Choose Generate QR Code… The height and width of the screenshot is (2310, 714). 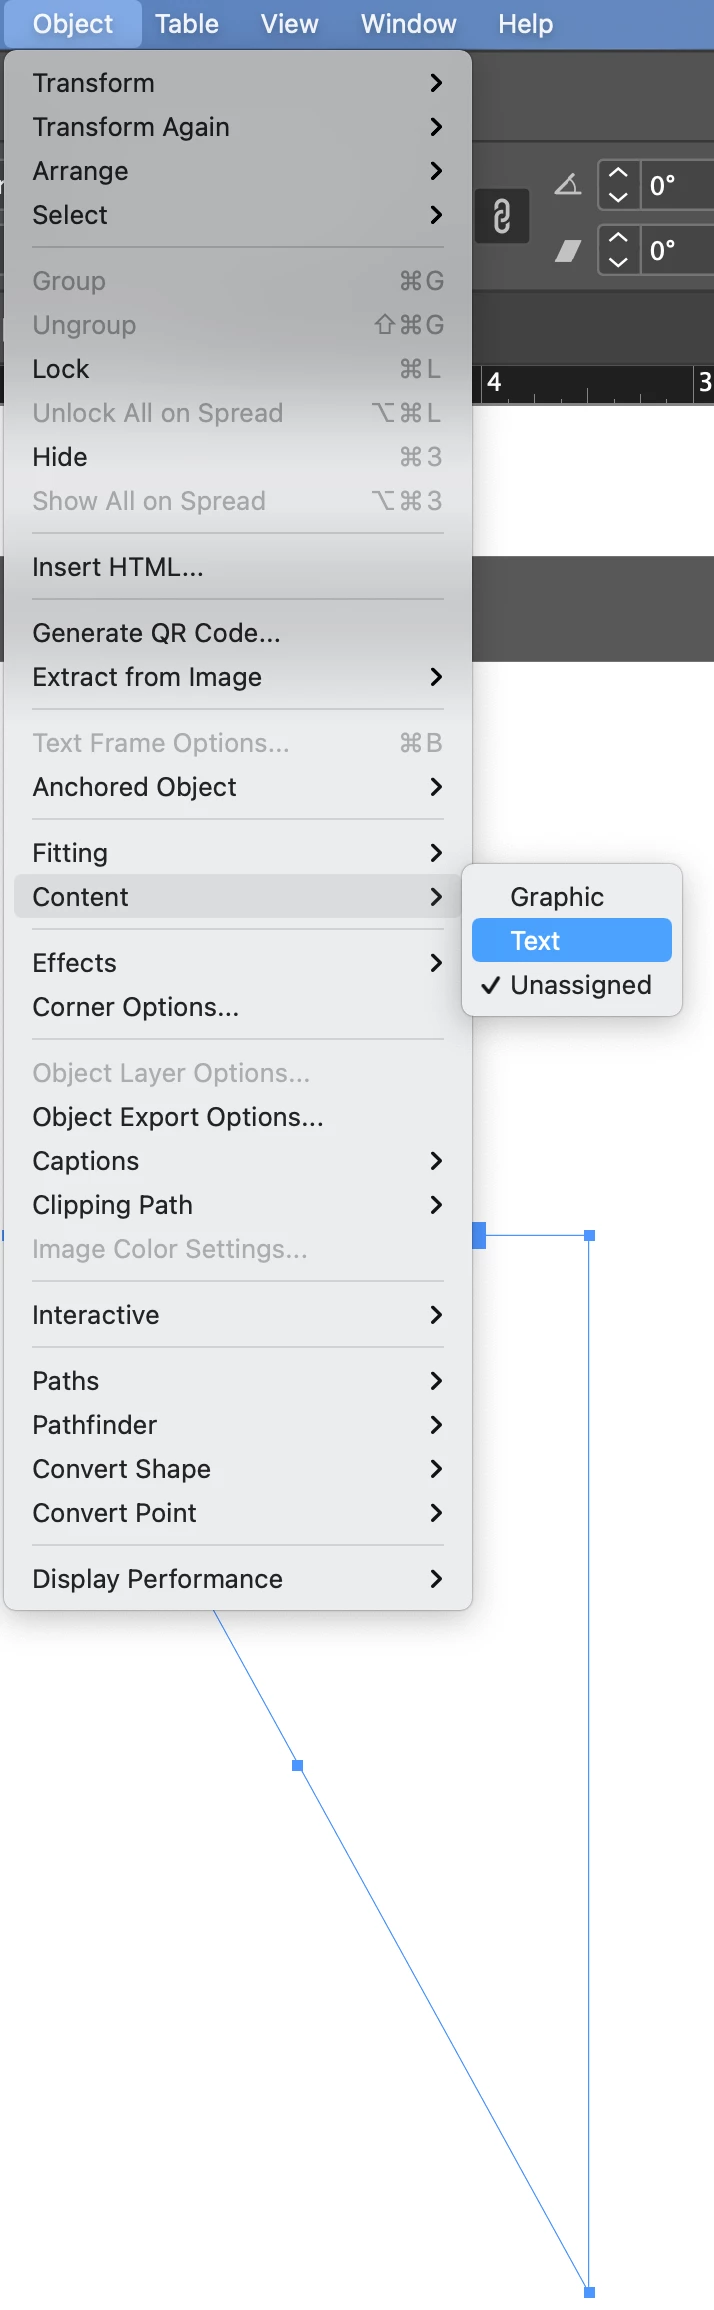(156, 633)
